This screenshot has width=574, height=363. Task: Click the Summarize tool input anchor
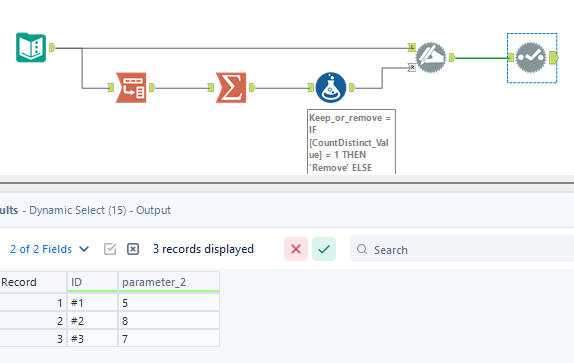click(x=210, y=87)
